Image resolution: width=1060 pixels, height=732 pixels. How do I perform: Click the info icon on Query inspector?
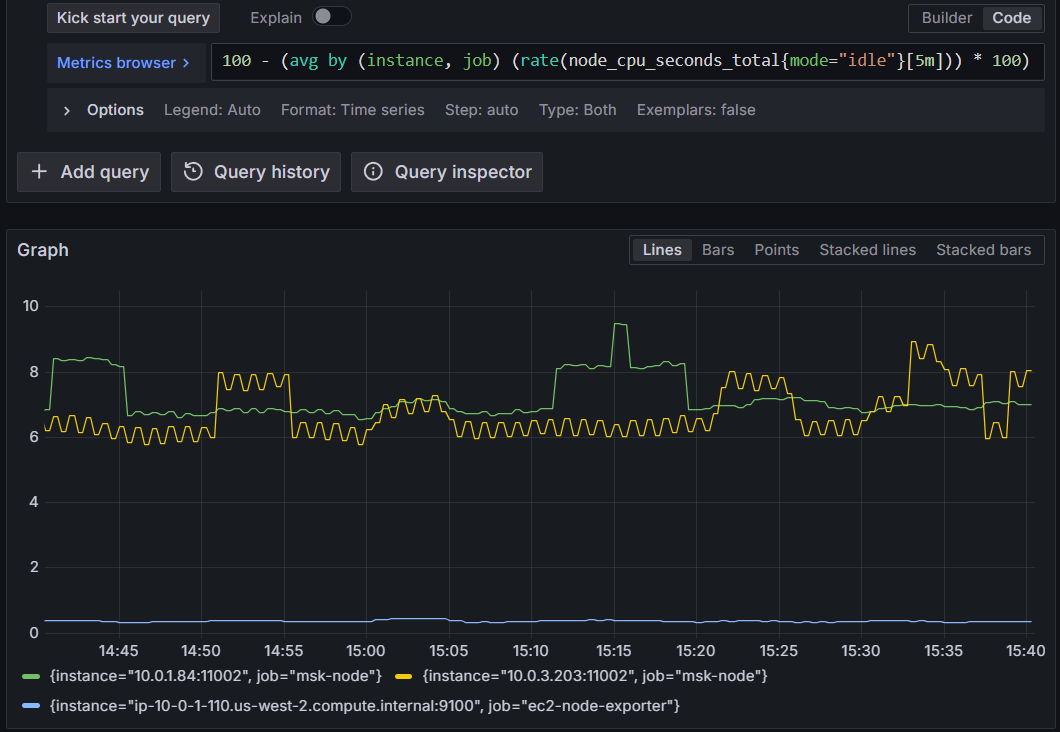coord(373,171)
